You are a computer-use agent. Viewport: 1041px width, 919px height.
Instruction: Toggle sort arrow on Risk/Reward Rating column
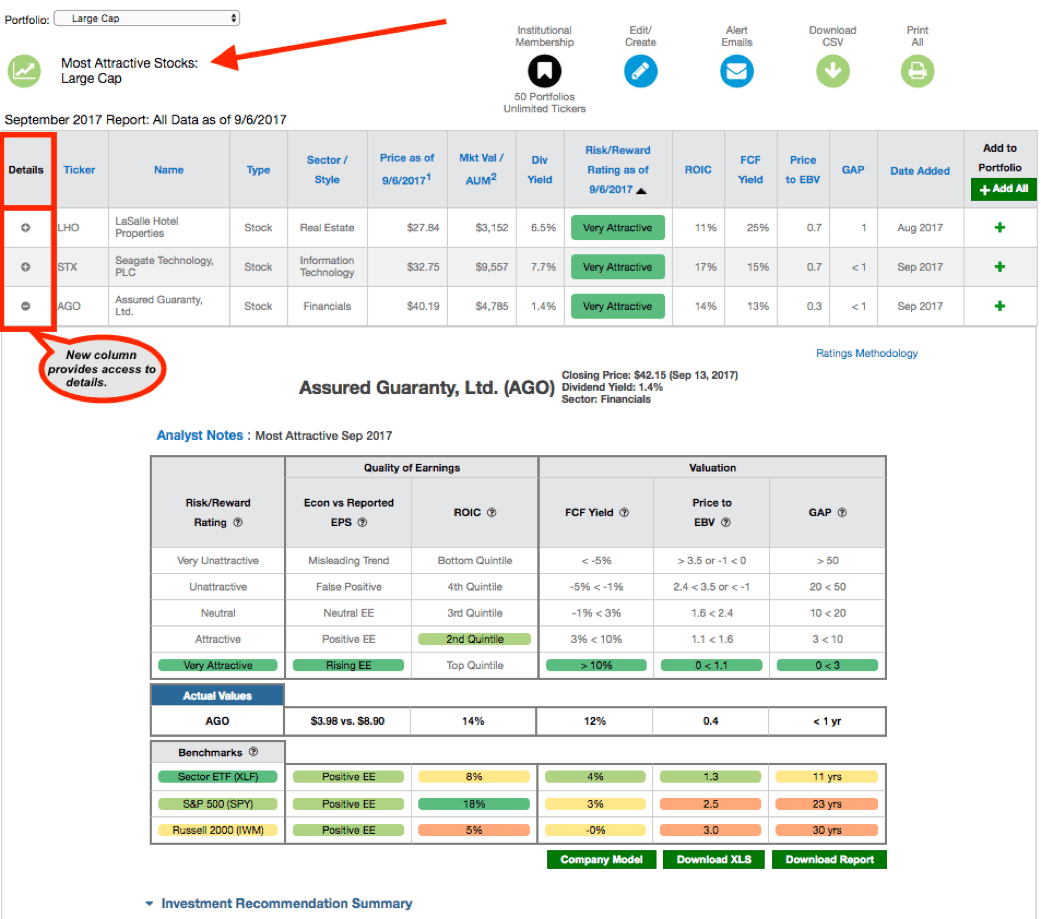click(x=641, y=191)
